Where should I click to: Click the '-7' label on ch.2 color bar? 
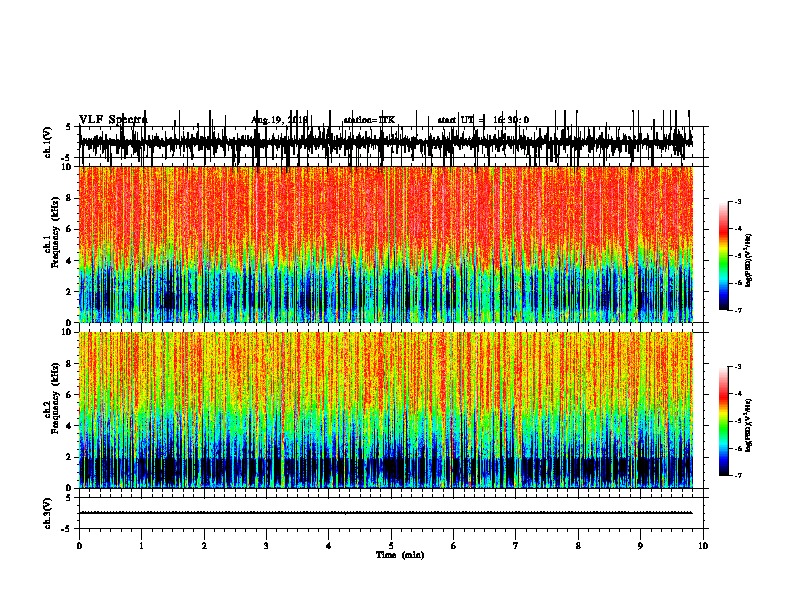pos(737,476)
